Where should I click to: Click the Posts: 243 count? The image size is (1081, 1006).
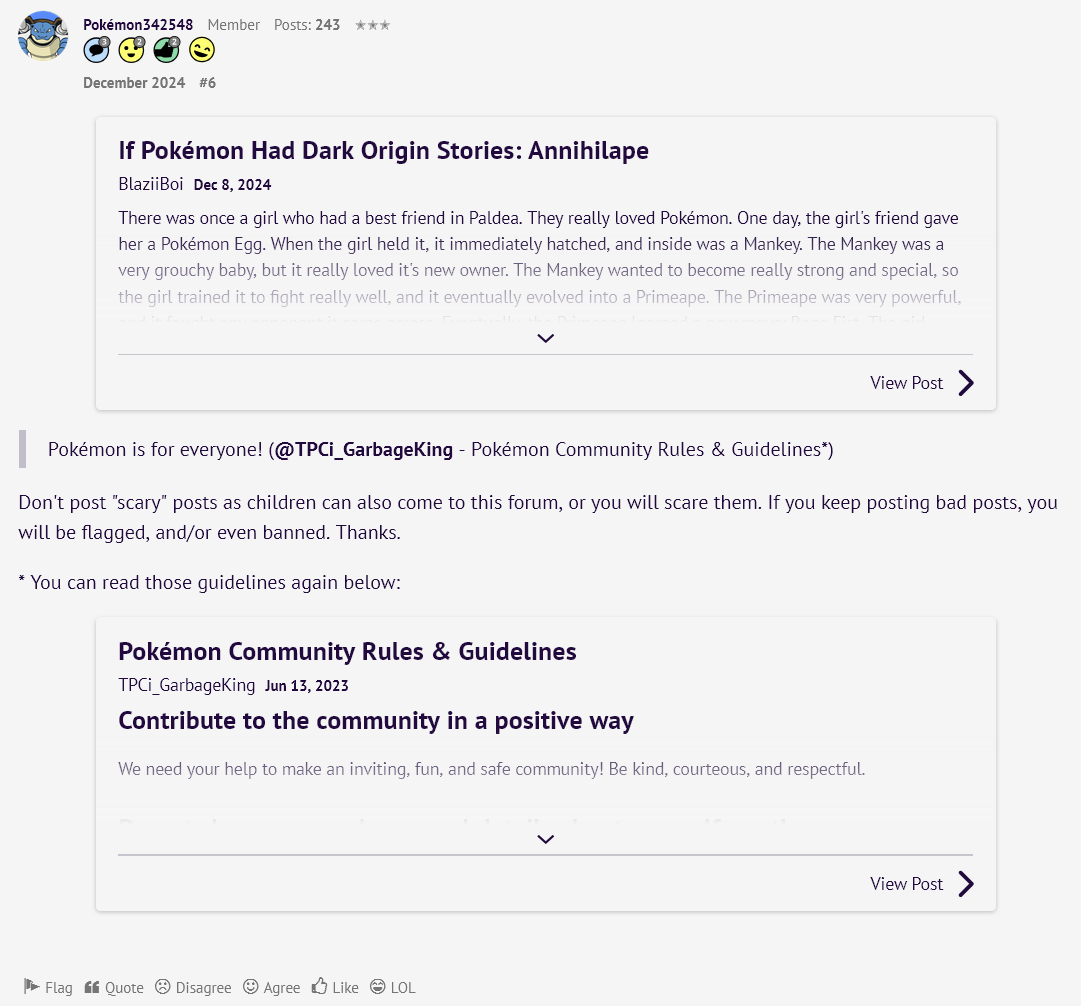(307, 25)
